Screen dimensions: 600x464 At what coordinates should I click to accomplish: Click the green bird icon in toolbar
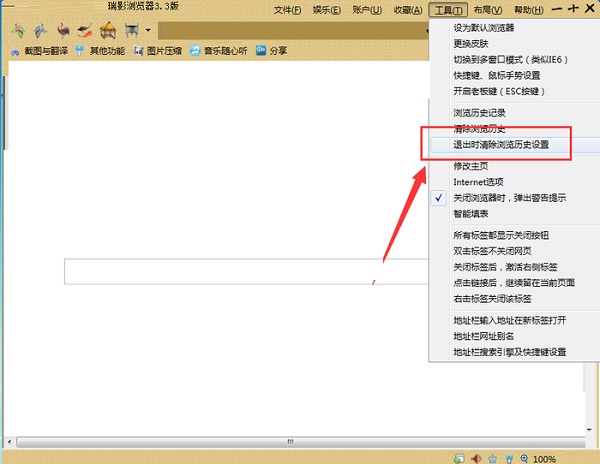(17, 31)
